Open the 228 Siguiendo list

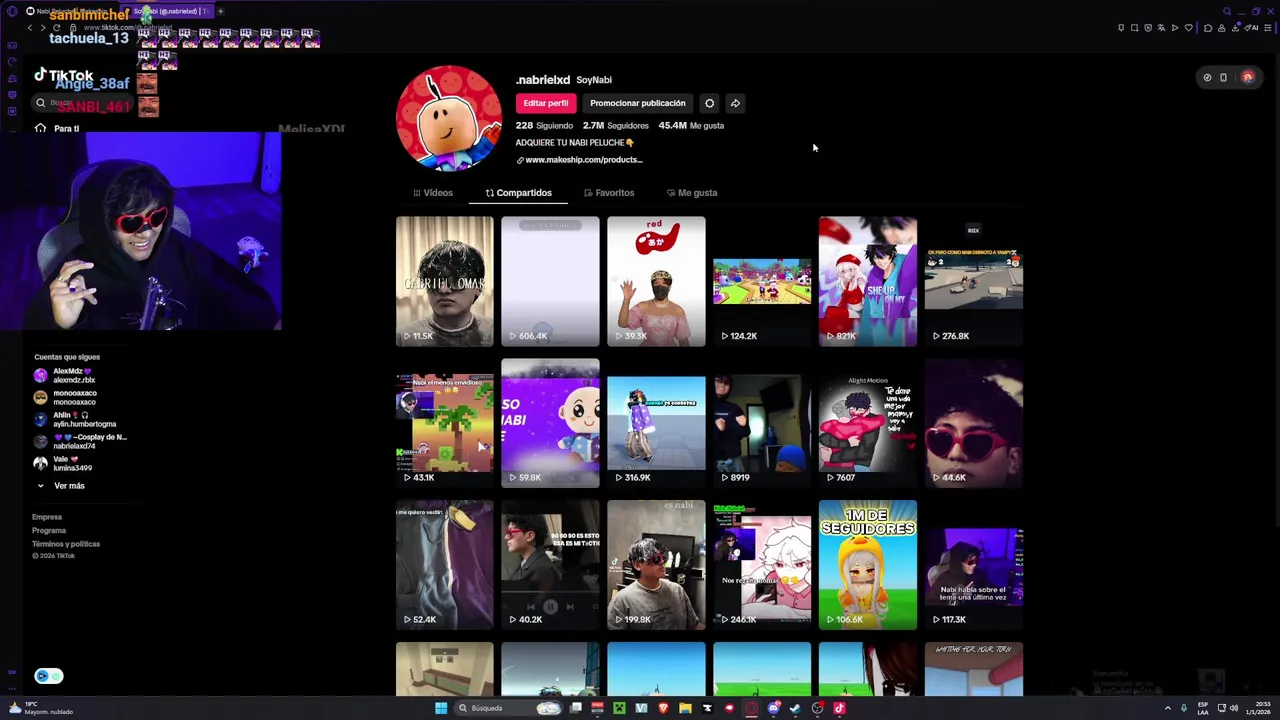point(544,126)
